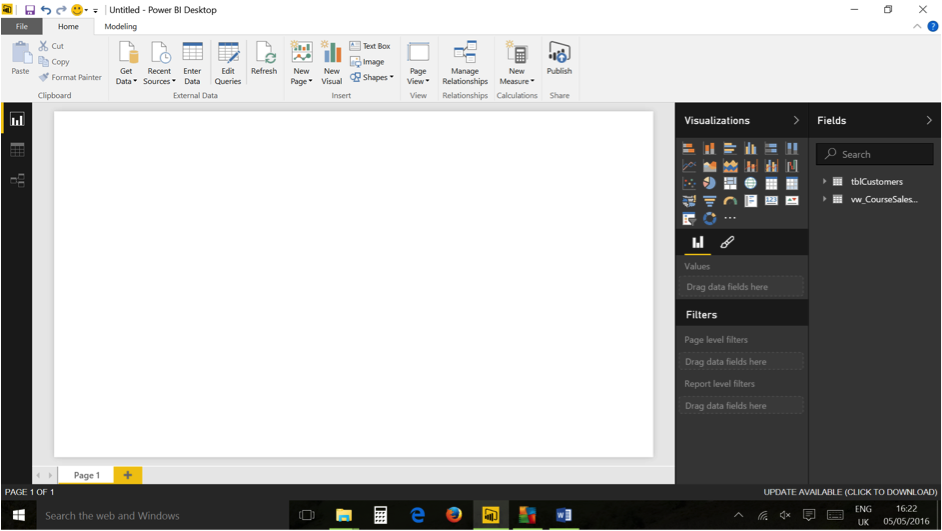Select the KPI visualization
This screenshot has width=942, height=531.
[792, 201]
